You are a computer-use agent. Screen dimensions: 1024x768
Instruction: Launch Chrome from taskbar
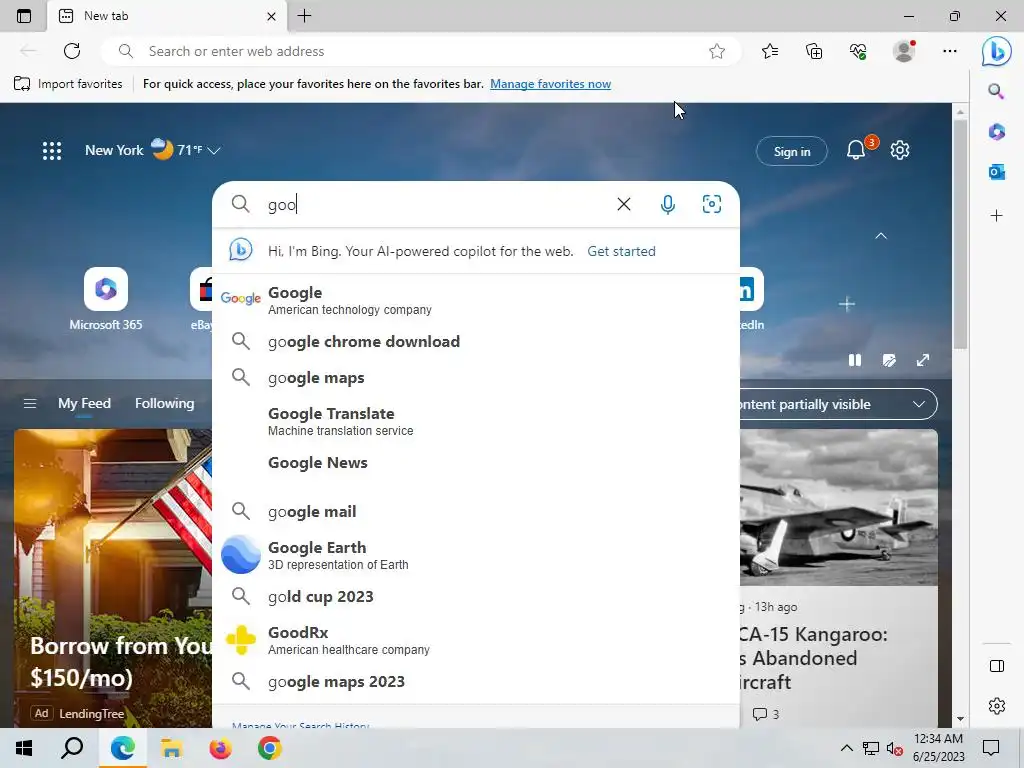(270, 748)
